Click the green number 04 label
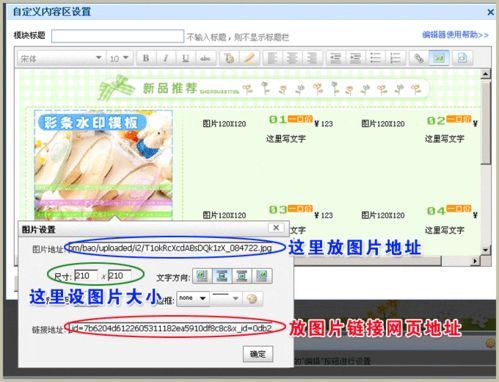This screenshot has width=499, height=382. (x=436, y=211)
